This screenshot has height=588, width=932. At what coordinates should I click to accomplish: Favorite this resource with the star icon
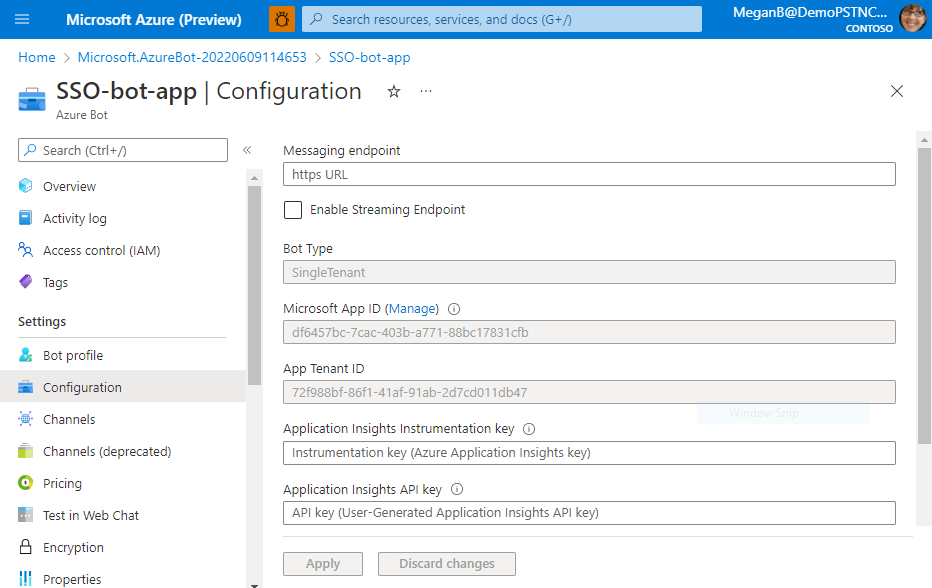[x=394, y=91]
